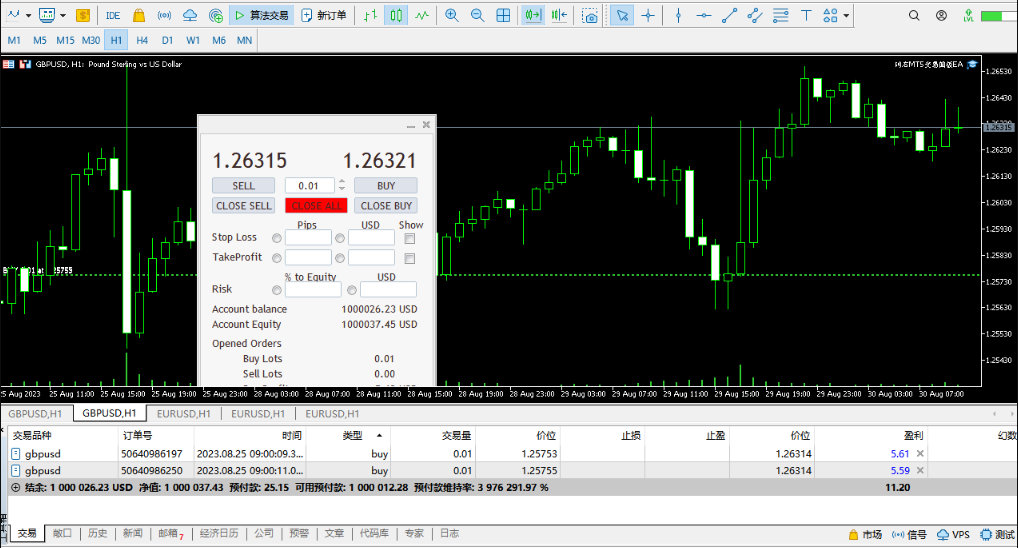Switch chart to candlestick style

click(x=396, y=15)
